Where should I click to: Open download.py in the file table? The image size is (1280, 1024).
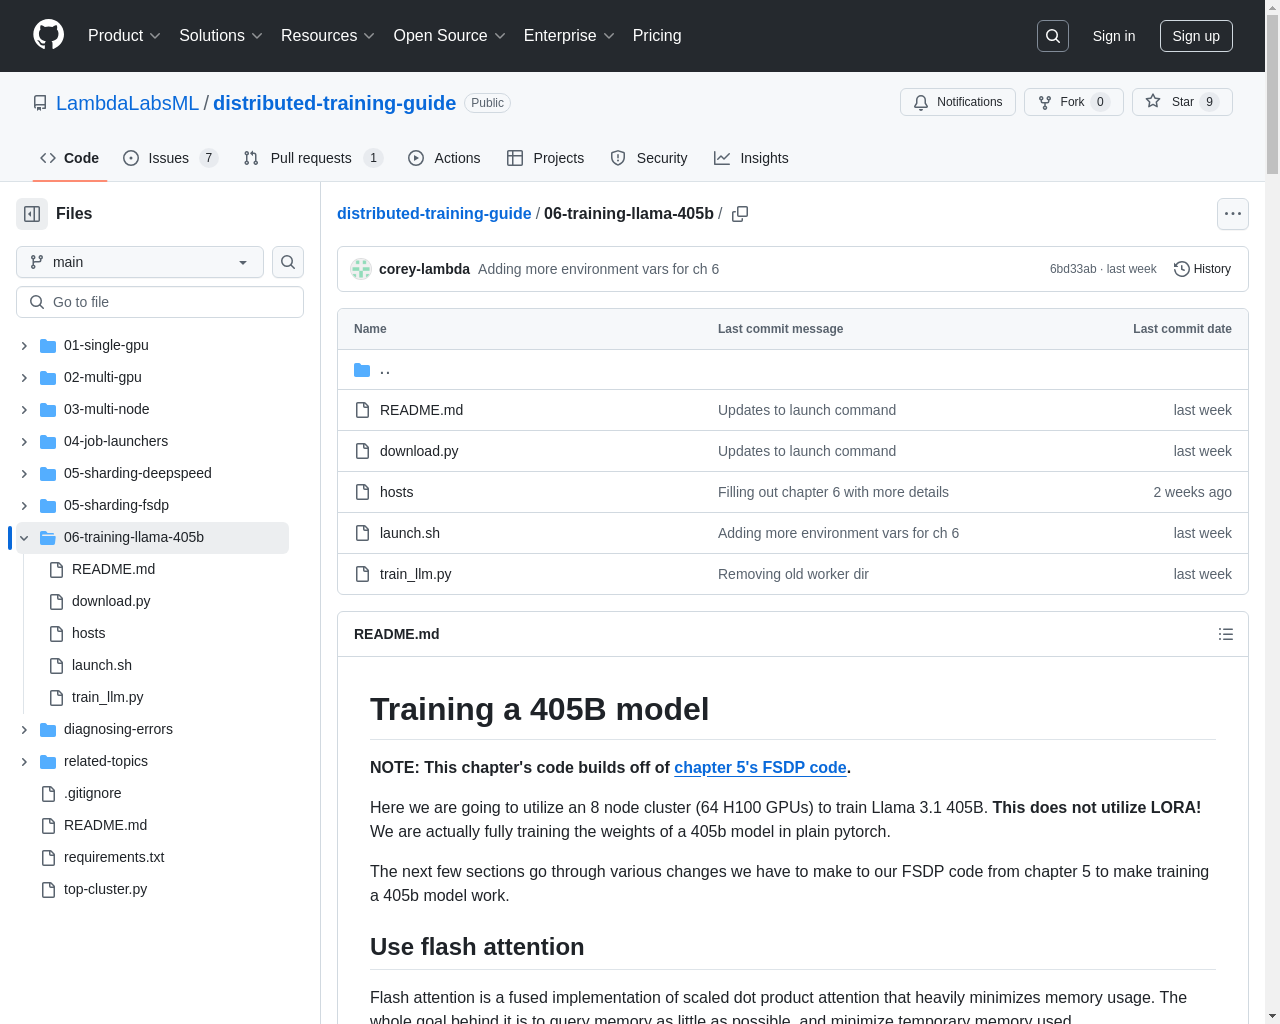tap(419, 451)
